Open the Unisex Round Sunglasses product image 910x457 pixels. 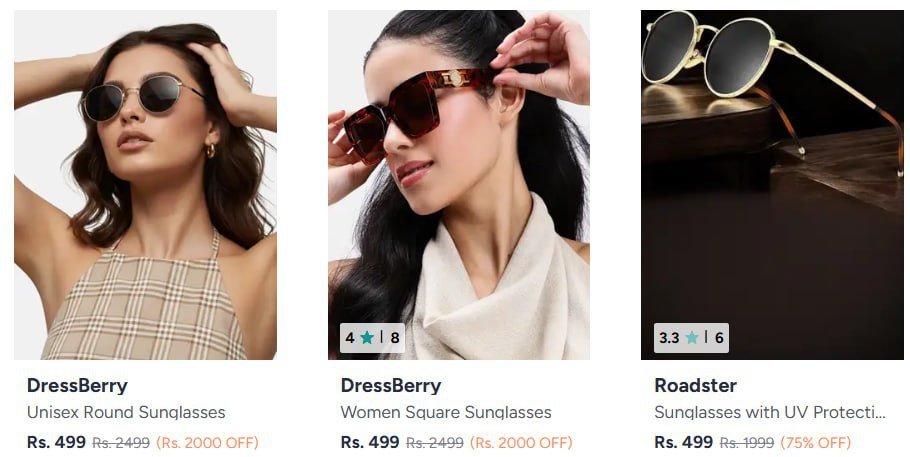145,185
